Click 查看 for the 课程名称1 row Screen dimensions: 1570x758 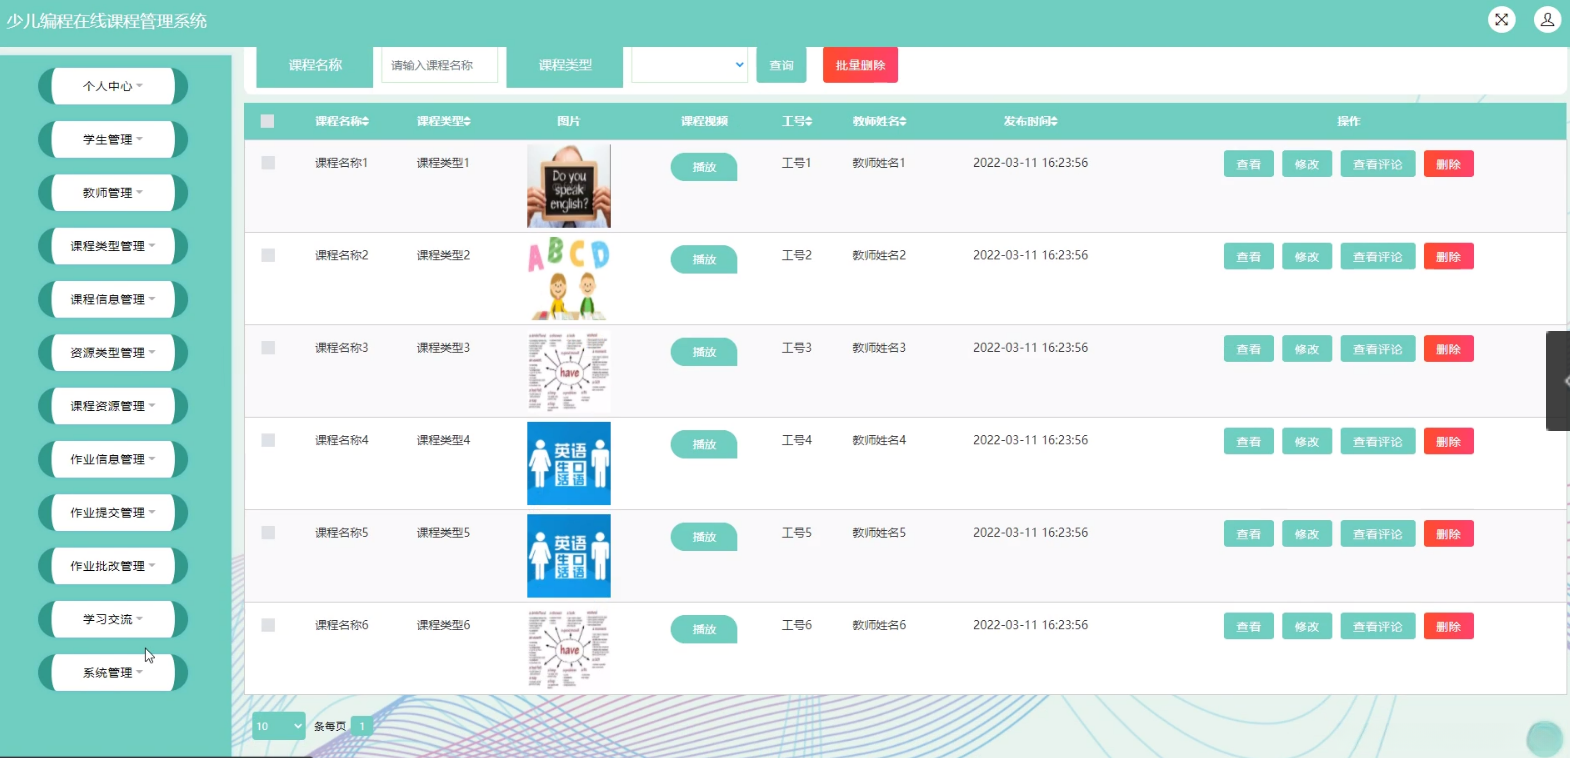[1249, 164]
